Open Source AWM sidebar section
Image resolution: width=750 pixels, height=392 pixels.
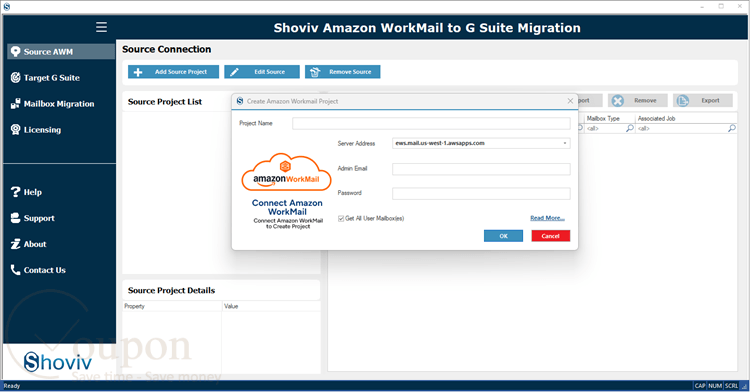(x=61, y=52)
